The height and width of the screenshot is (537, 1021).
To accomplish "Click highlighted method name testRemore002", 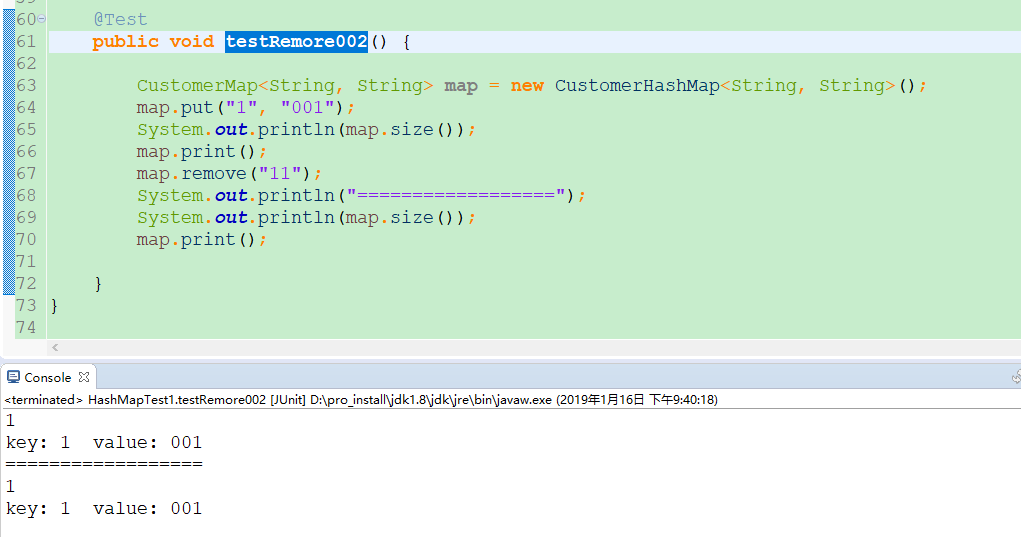I will pyautogui.click(x=296, y=42).
